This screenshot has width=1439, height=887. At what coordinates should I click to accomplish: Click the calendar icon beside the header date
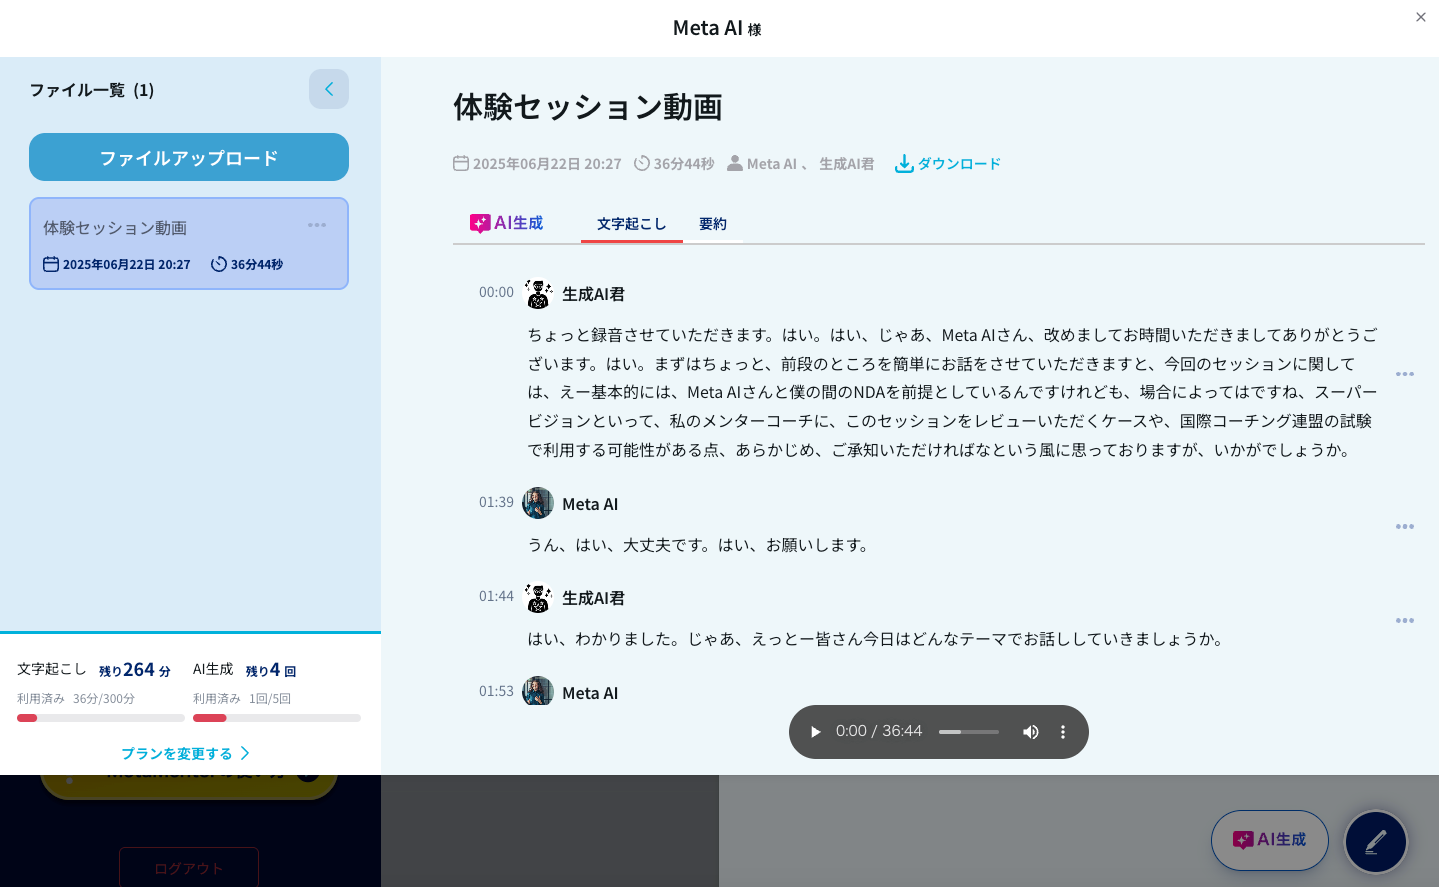tap(461, 163)
